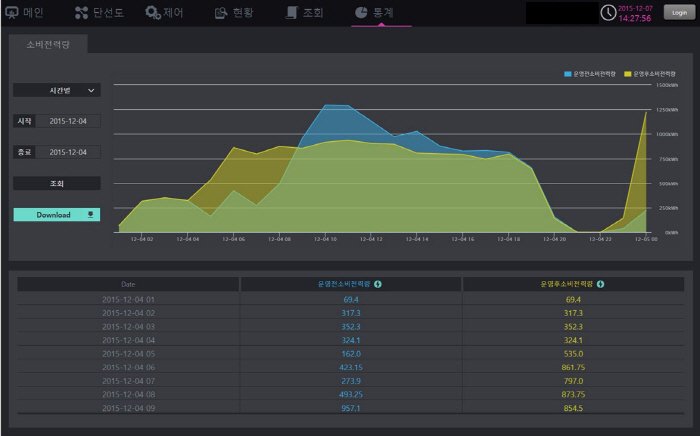Viewport: 700px width, 436px height.
Task: Click the 현황 status icon
Action: tap(222, 13)
